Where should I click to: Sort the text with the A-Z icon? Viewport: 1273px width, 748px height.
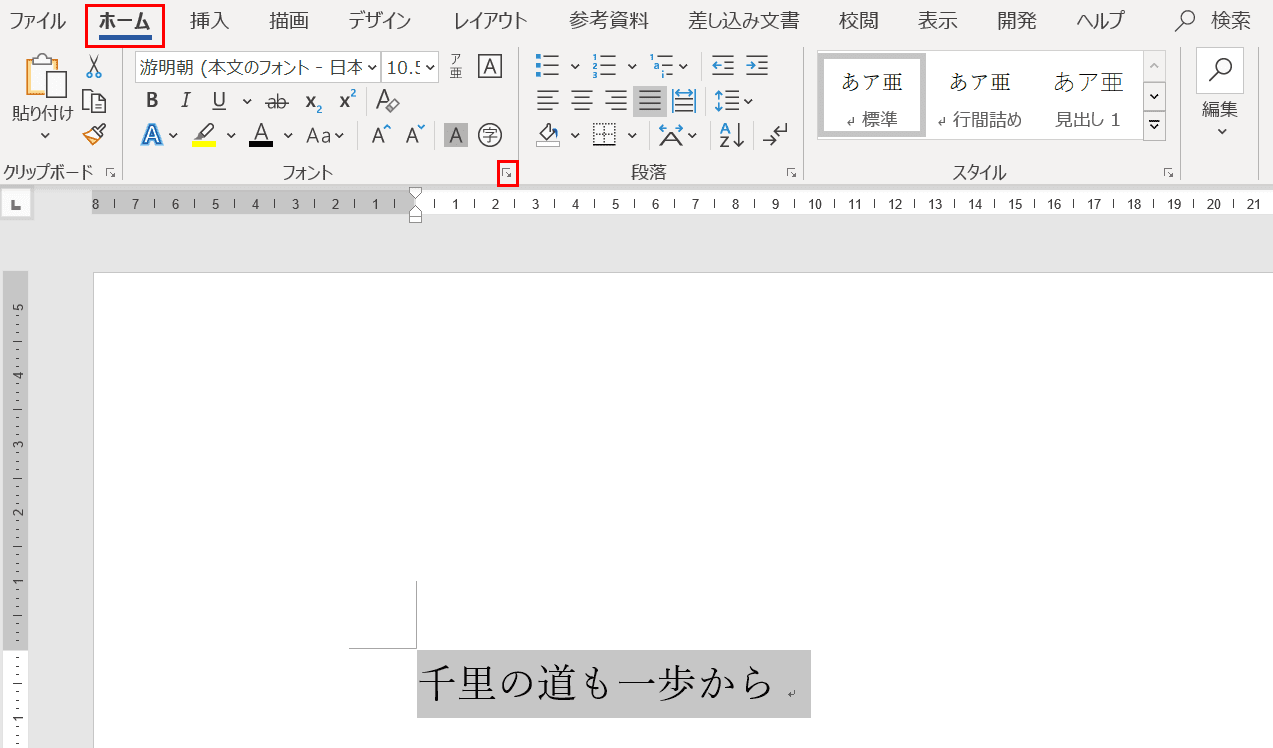pyautogui.click(x=732, y=135)
